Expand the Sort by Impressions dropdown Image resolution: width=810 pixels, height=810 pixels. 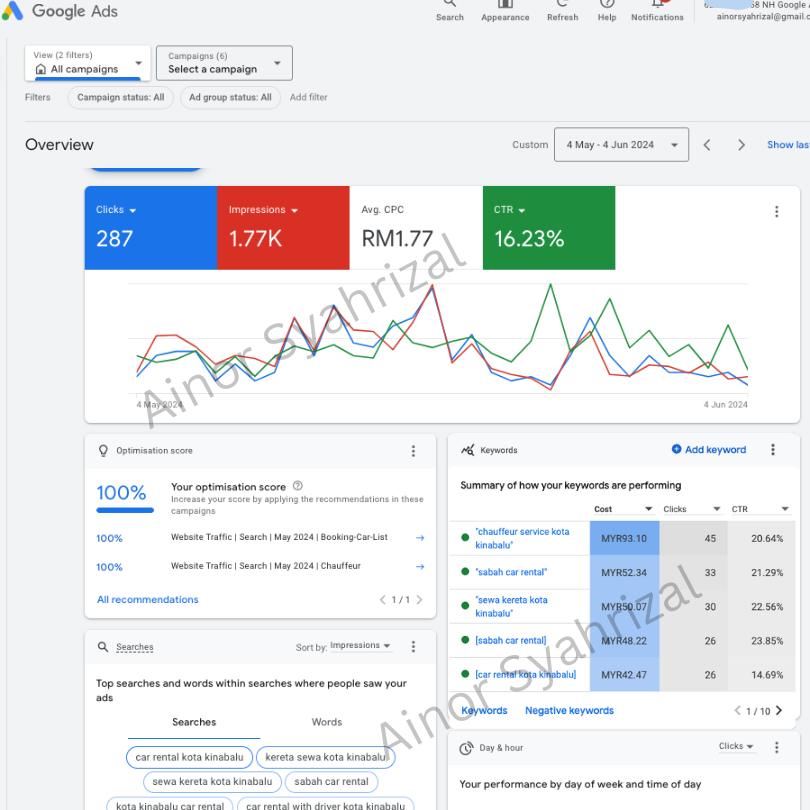tap(360, 646)
